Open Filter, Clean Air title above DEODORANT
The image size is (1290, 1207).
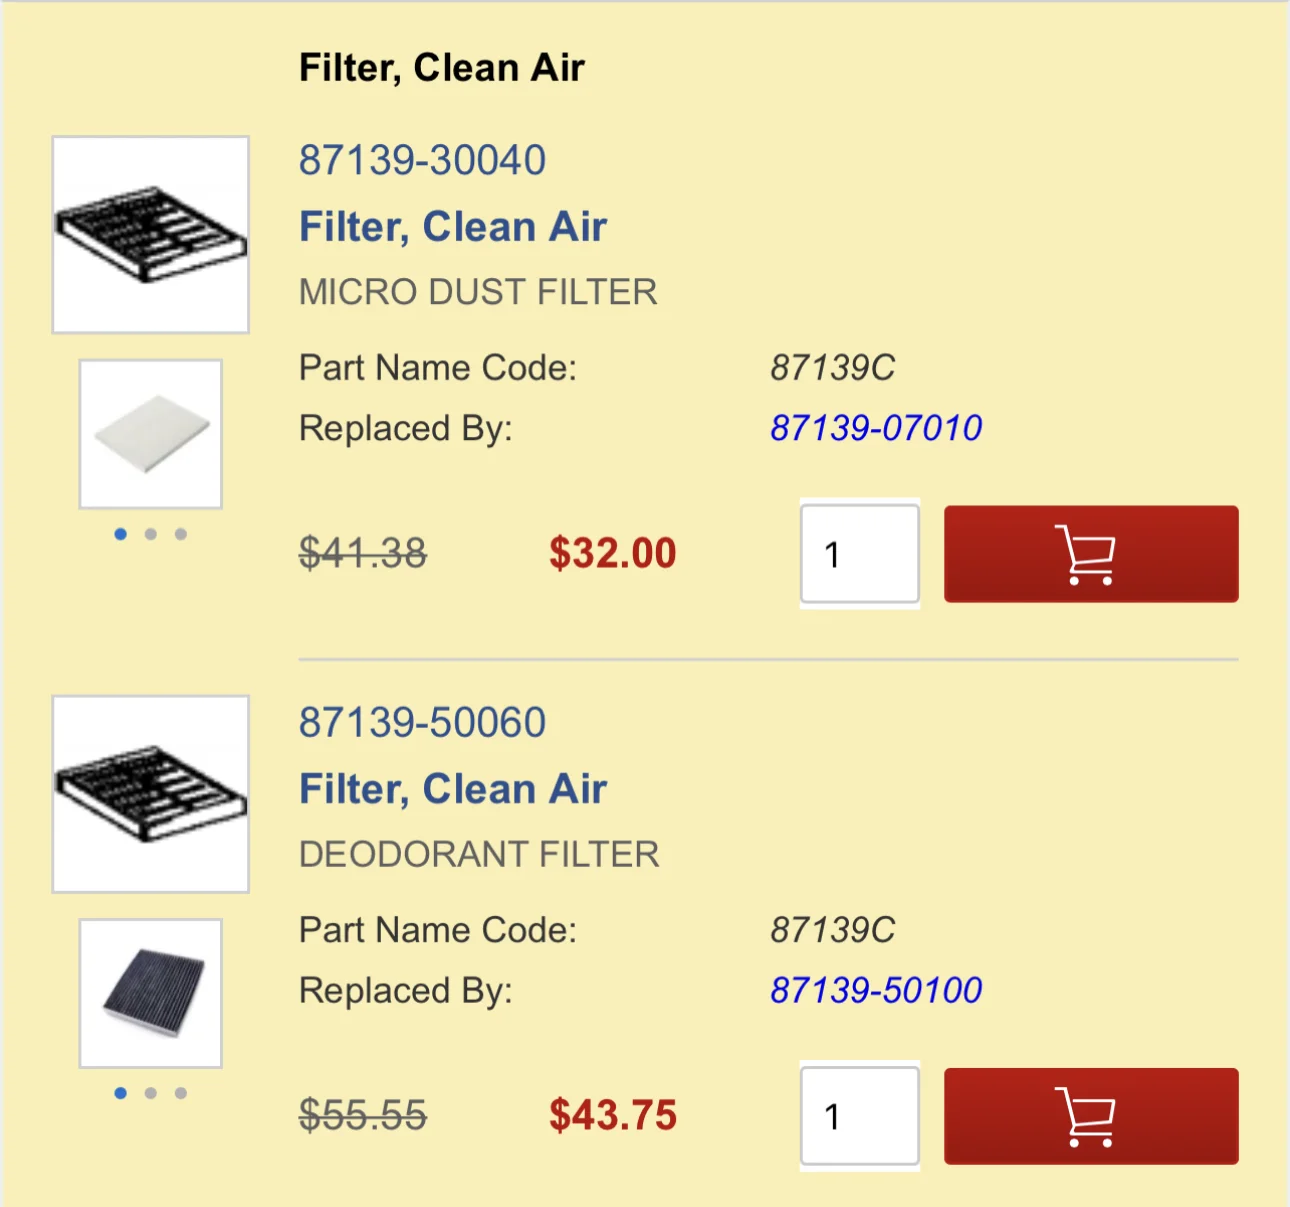point(453,789)
